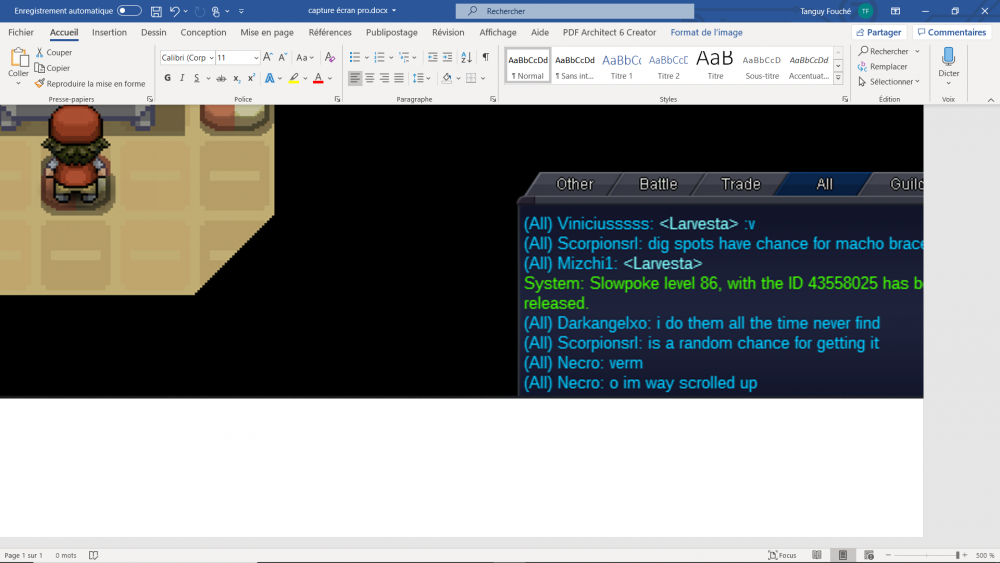Center-align text in the paragraph group

click(369, 78)
